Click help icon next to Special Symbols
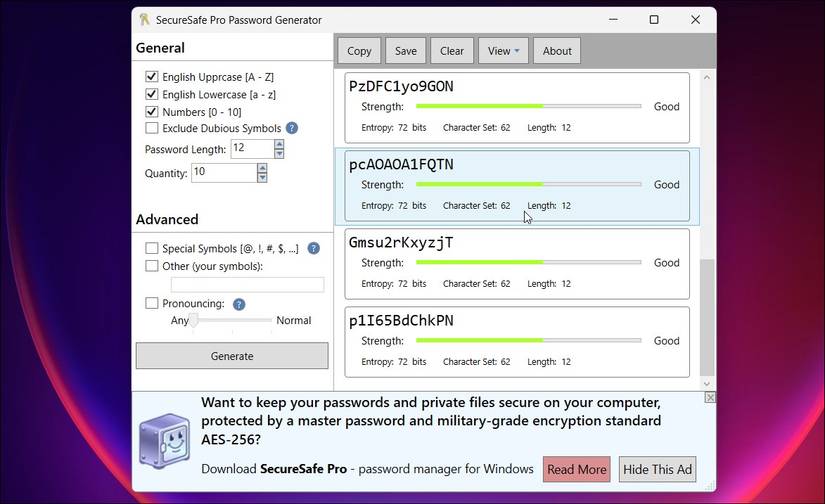Viewport: 825px width, 504px height. tap(314, 248)
